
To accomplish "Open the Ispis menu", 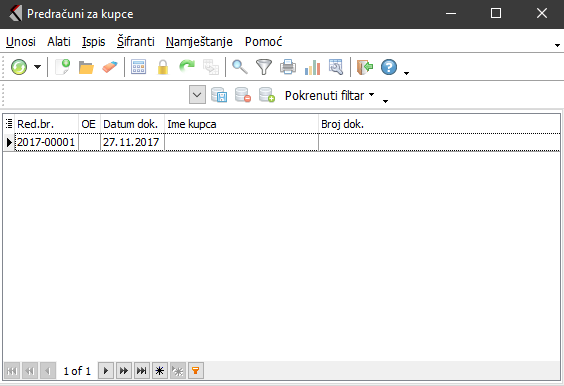I will click(94, 42).
